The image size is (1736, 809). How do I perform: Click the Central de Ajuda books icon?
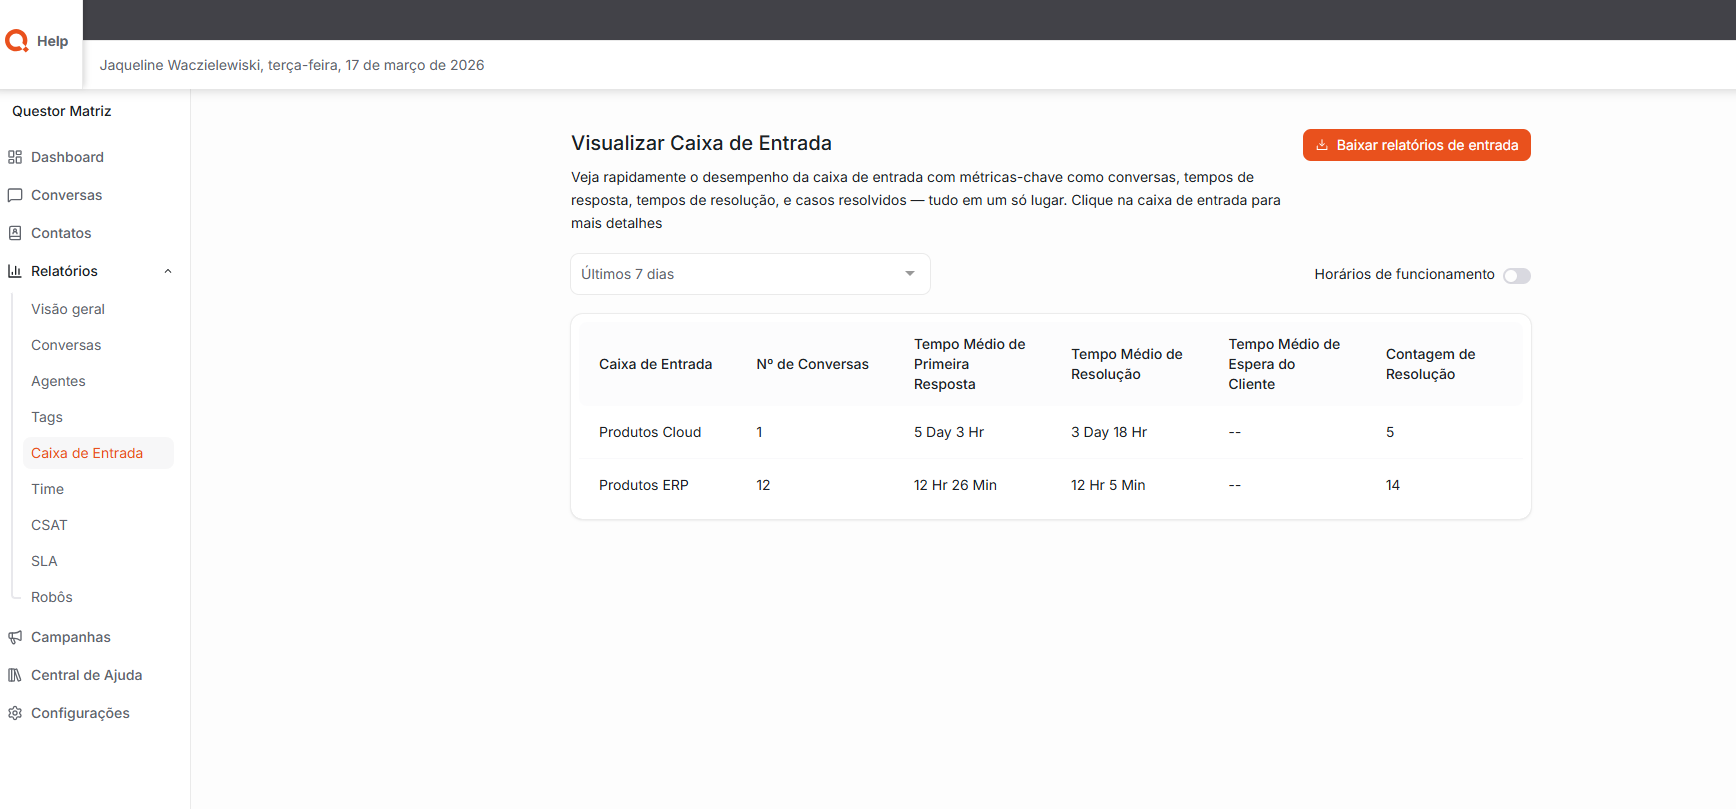(x=15, y=675)
